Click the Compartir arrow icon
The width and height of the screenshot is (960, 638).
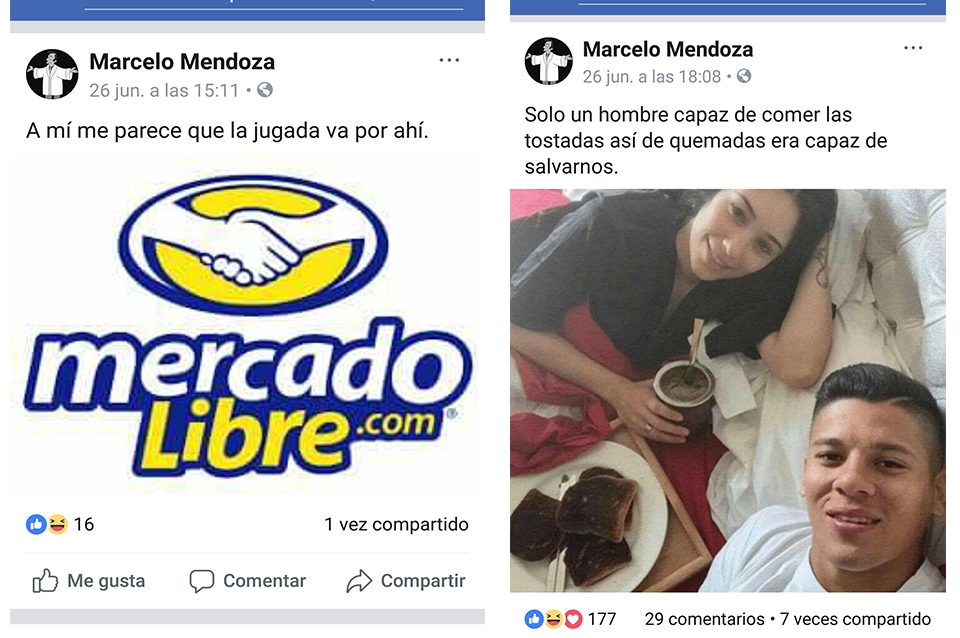click(359, 580)
